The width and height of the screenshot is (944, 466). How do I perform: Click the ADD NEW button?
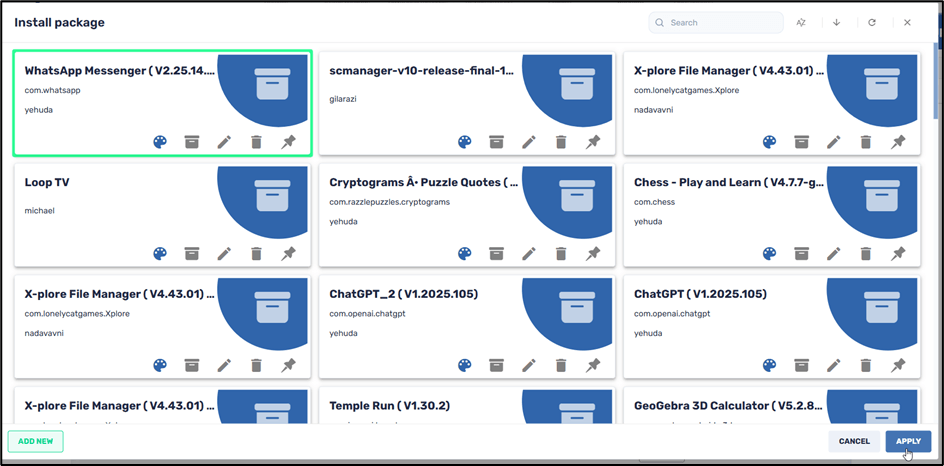pos(35,441)
